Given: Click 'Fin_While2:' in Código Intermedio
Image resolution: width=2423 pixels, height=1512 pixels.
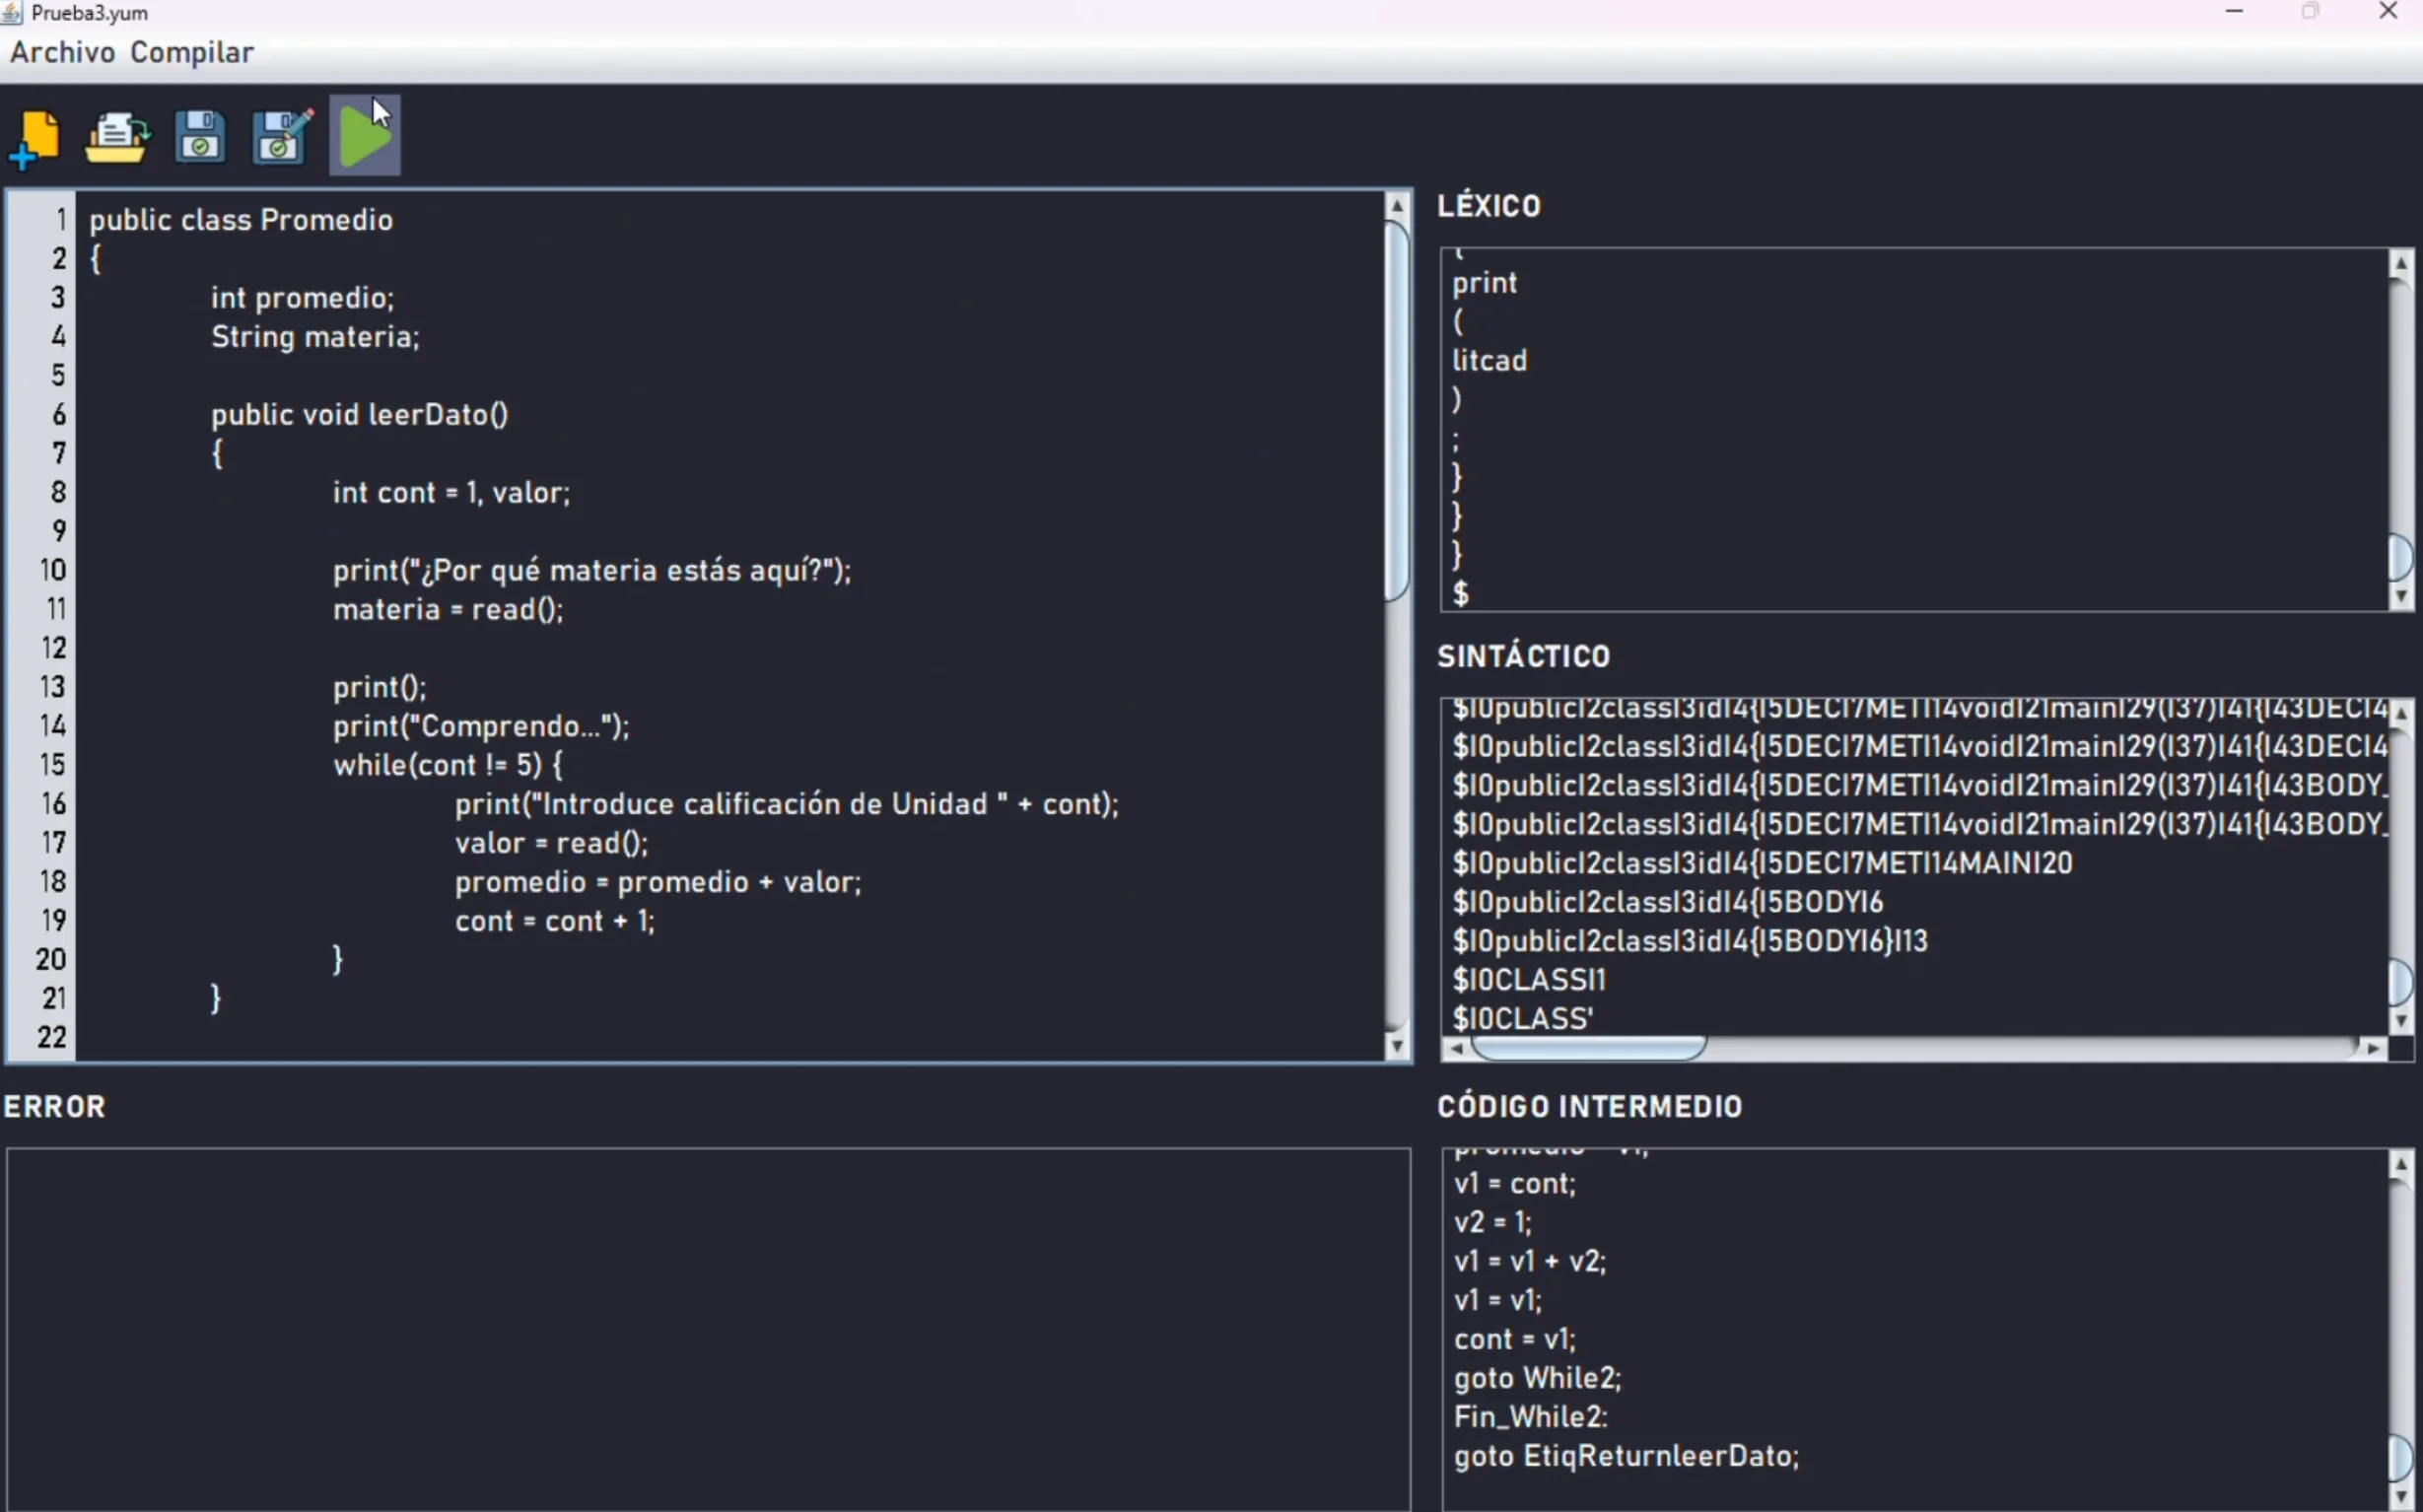Looking at the screenshot, I should coord(1531,1417).
